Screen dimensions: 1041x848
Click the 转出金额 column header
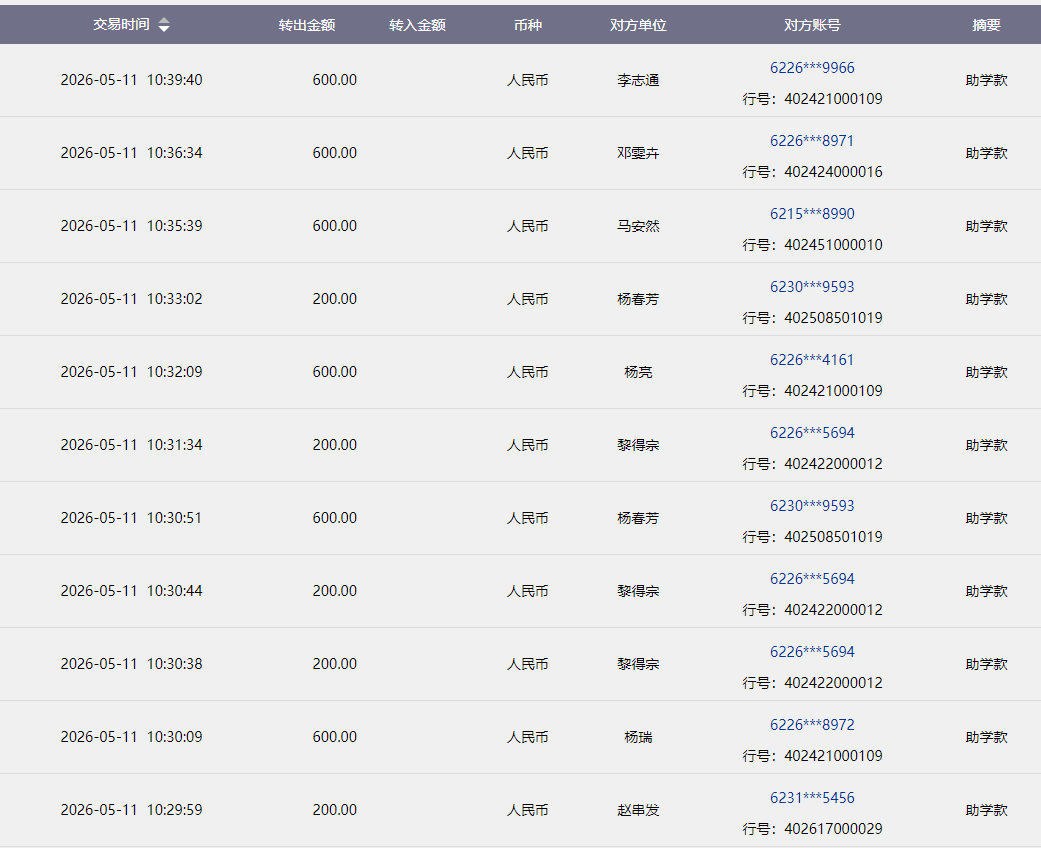coord(307,25)
